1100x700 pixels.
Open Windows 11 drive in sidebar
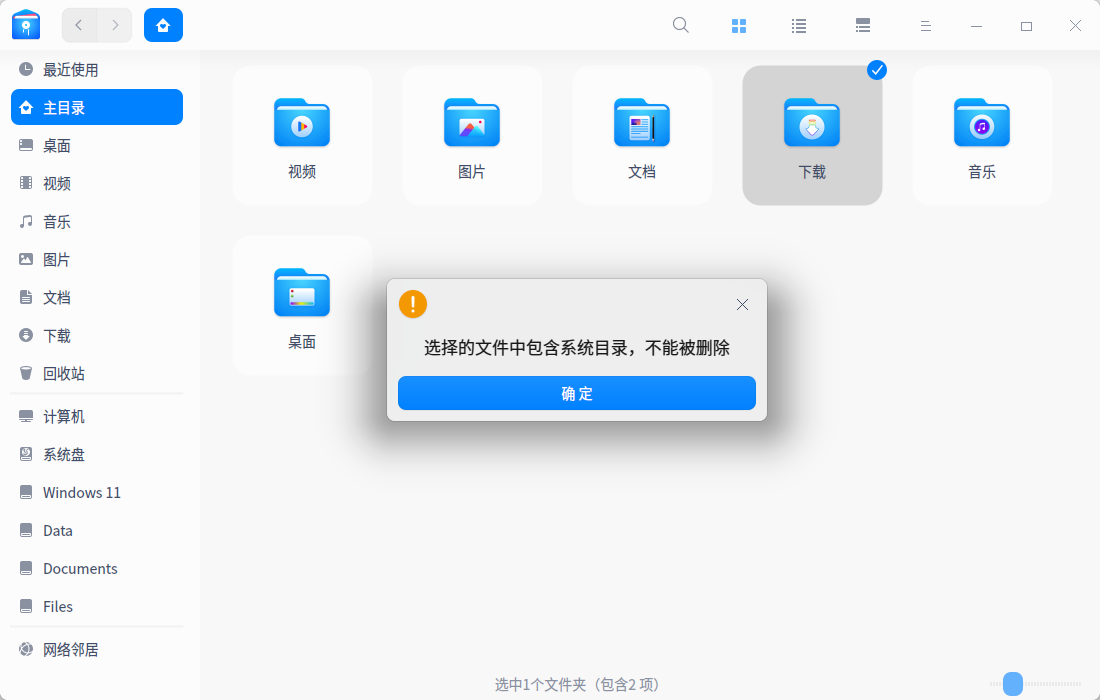tap(97, 492)
